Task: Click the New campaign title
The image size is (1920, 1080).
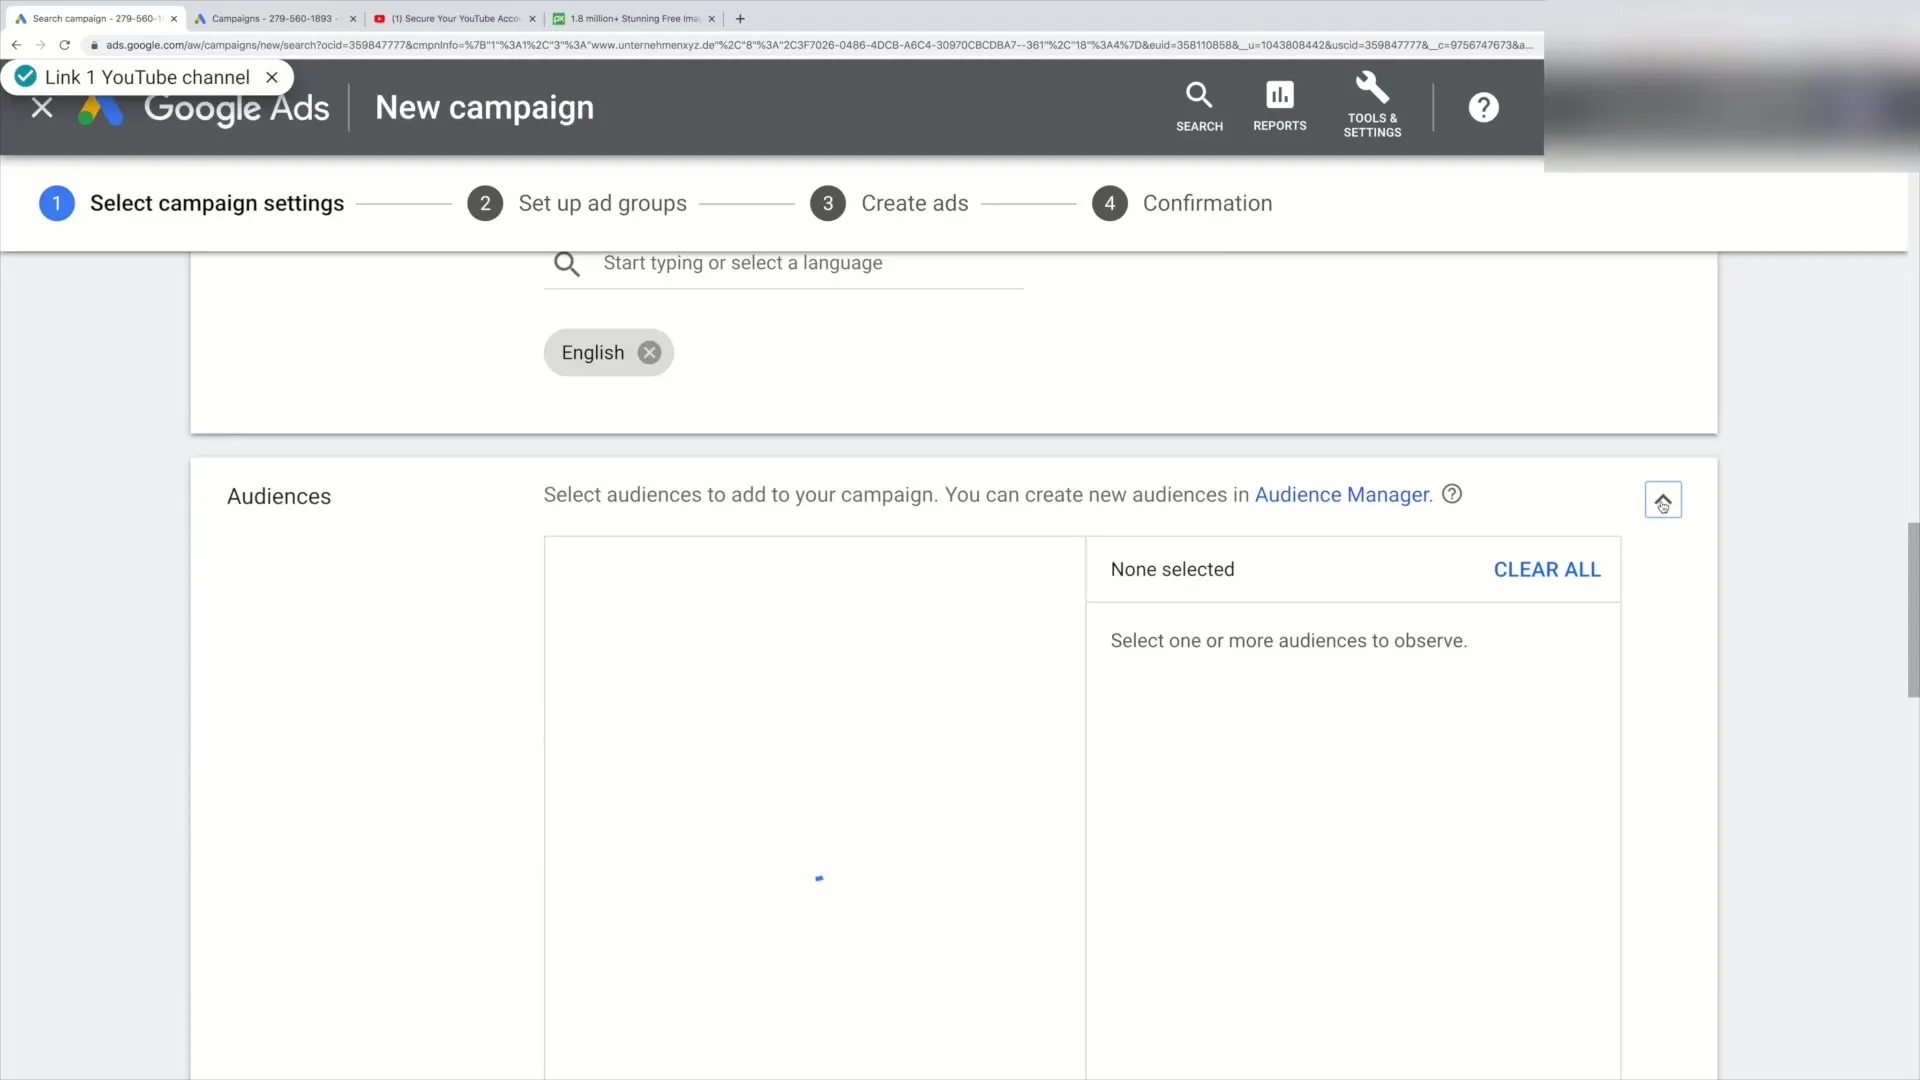Action: (x=484, y=108)
